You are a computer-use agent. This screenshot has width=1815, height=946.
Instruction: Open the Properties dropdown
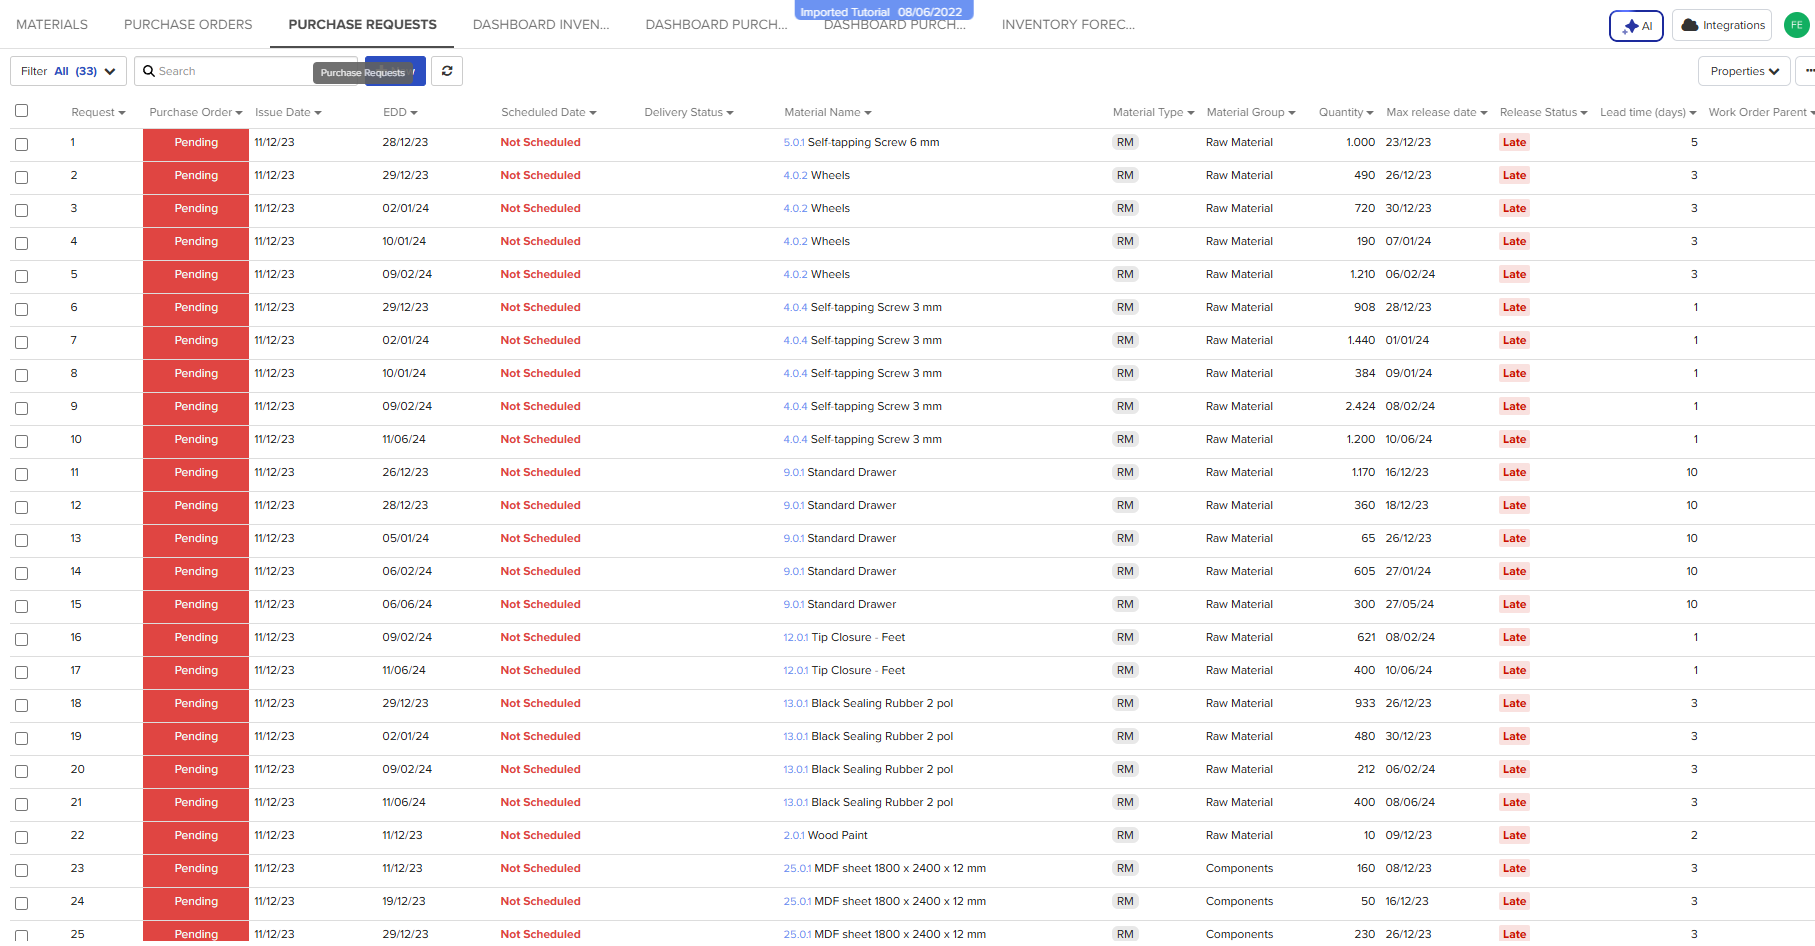point(1744,71)
